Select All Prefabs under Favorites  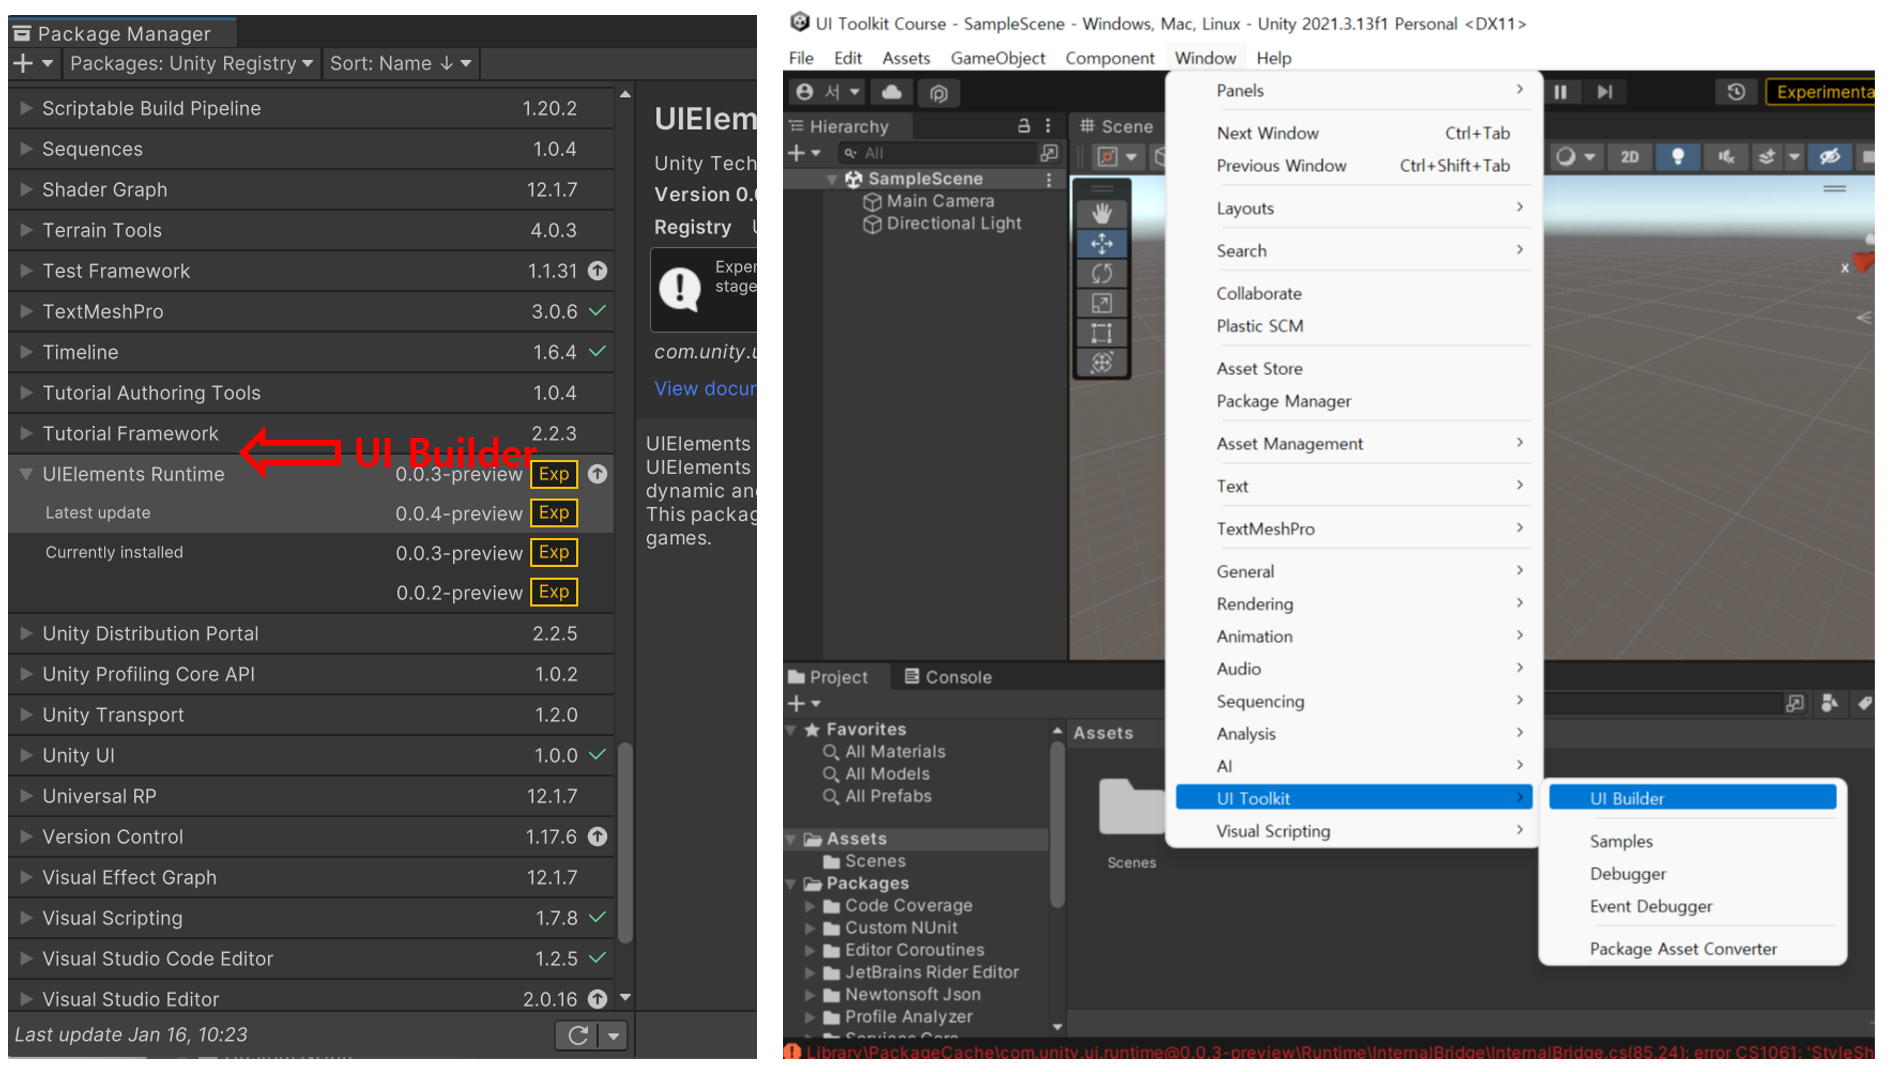tap(887, 797)
